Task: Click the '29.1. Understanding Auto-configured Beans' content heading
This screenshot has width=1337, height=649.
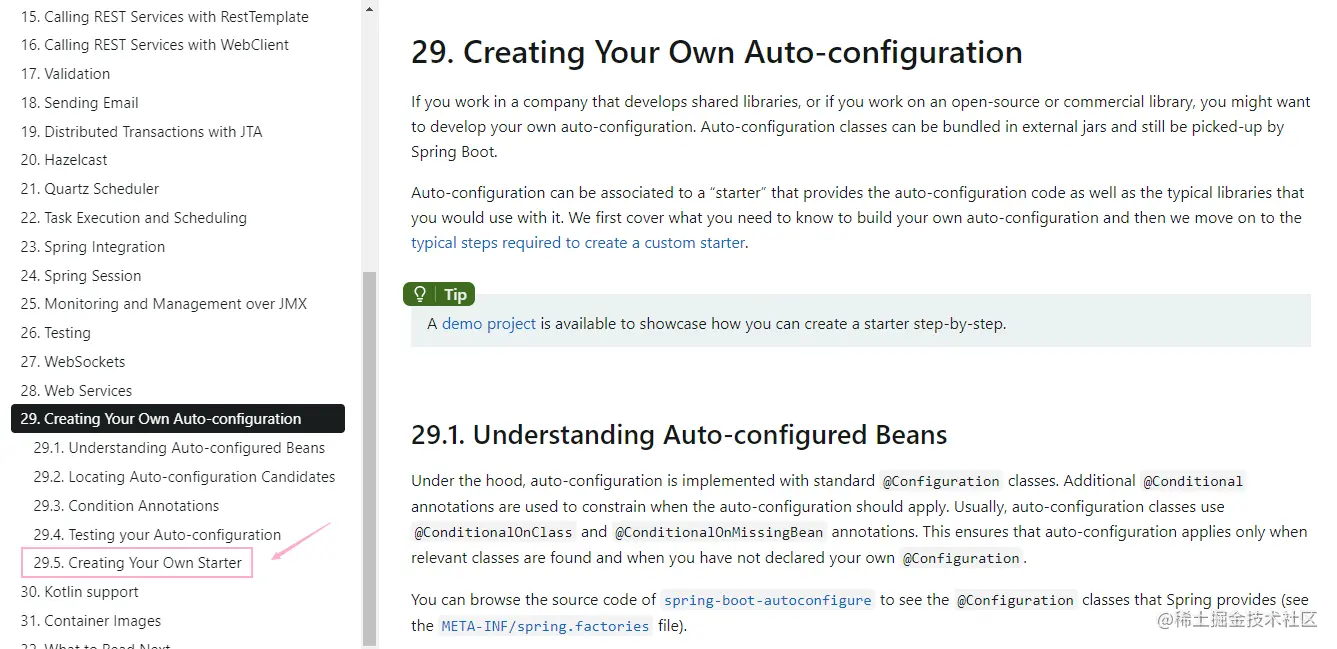Action: (679, 435)
